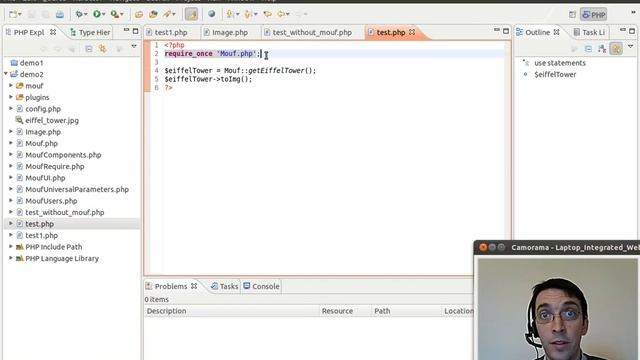Open the New file dropdown arrow

point(20,14)
